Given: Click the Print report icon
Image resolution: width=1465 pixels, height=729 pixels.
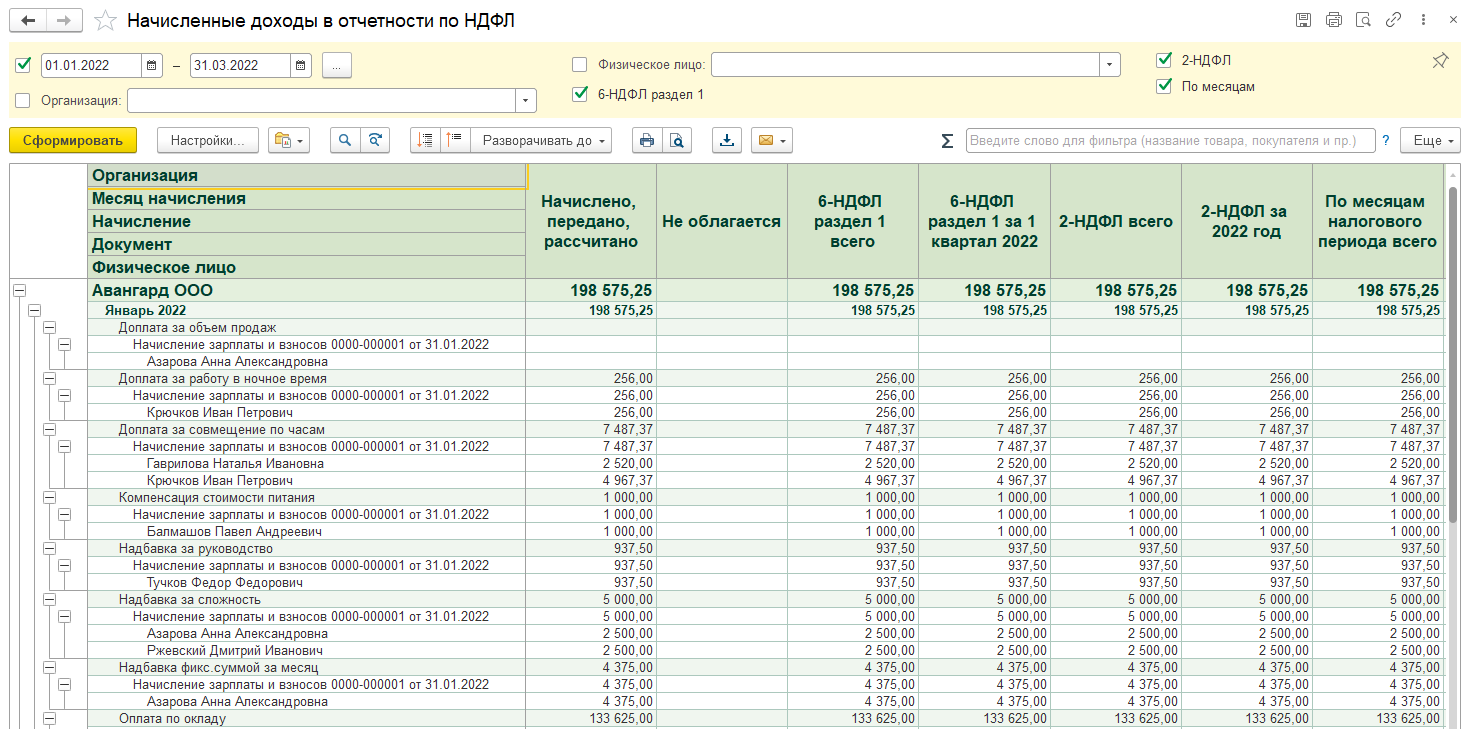Looking at the screenshot, I should pos(647,141).
